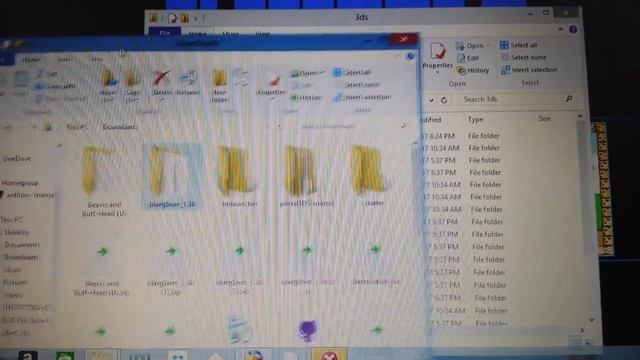Screen dimensions: 640x360
Task: Click the 3ds scrollbar down arrow
Action: pyautogui.click(x=591, y=320)
